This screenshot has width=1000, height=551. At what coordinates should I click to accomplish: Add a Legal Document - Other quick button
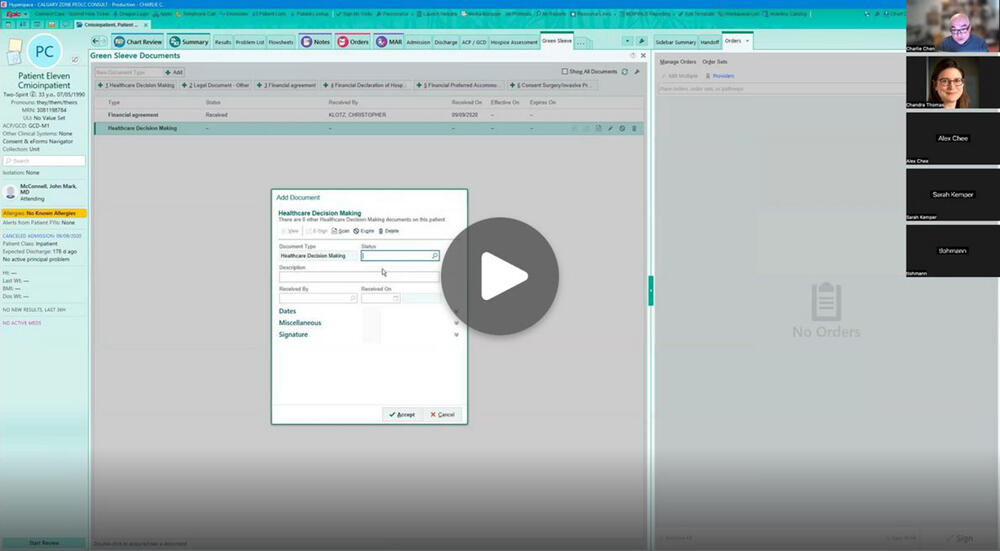pos(216,85)
